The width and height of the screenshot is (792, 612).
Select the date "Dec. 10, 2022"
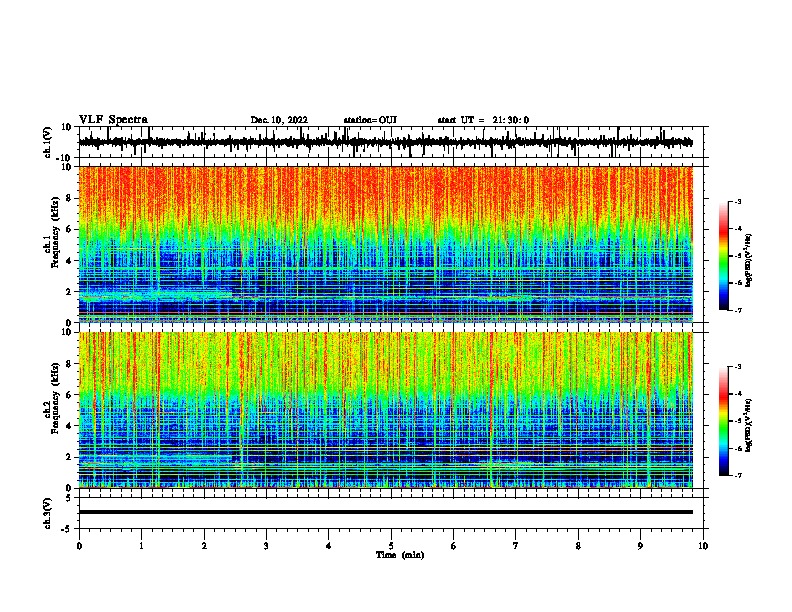[279, 120]
